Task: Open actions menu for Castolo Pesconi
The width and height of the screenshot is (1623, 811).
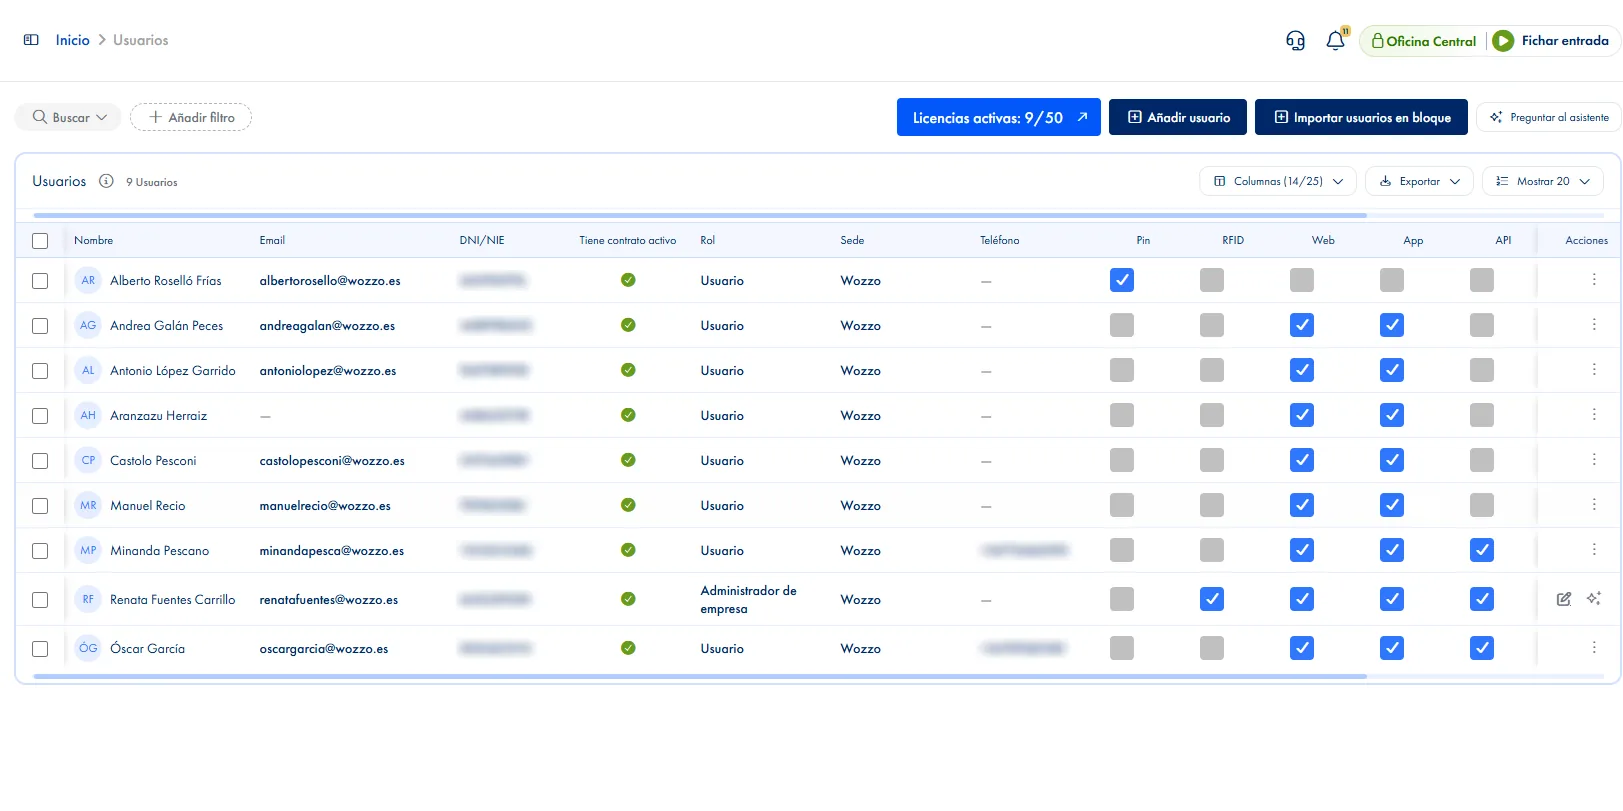Action: 1594,460
